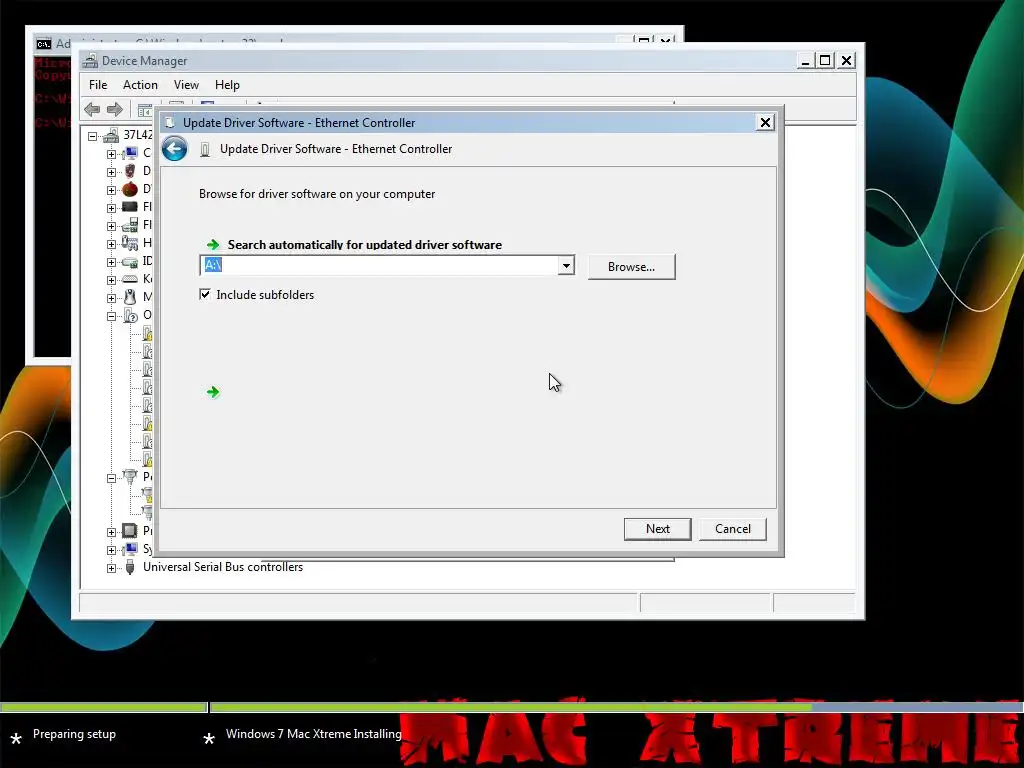Open the Help menu
The width and height of the screenshot is (1024, 768).
(227, 85)
